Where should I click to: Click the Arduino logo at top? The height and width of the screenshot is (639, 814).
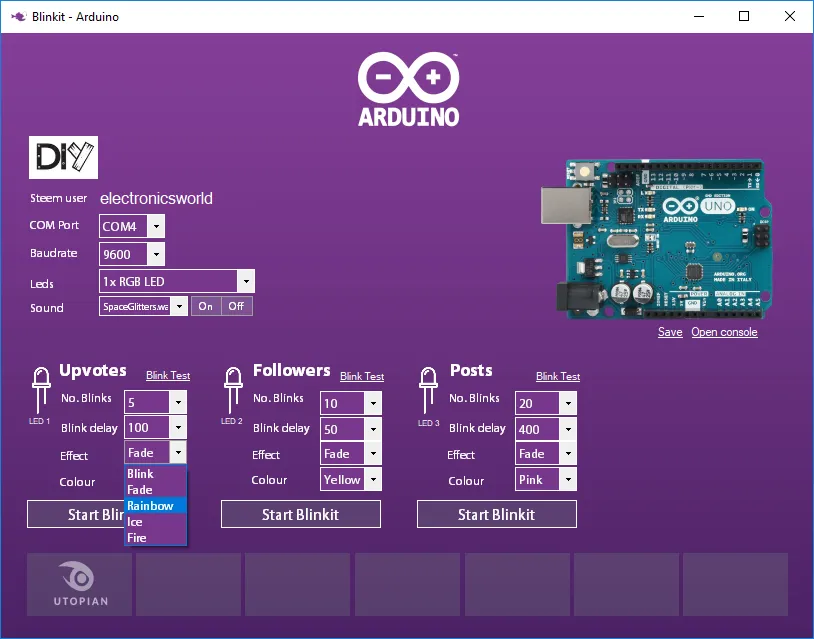pos(408,89)
